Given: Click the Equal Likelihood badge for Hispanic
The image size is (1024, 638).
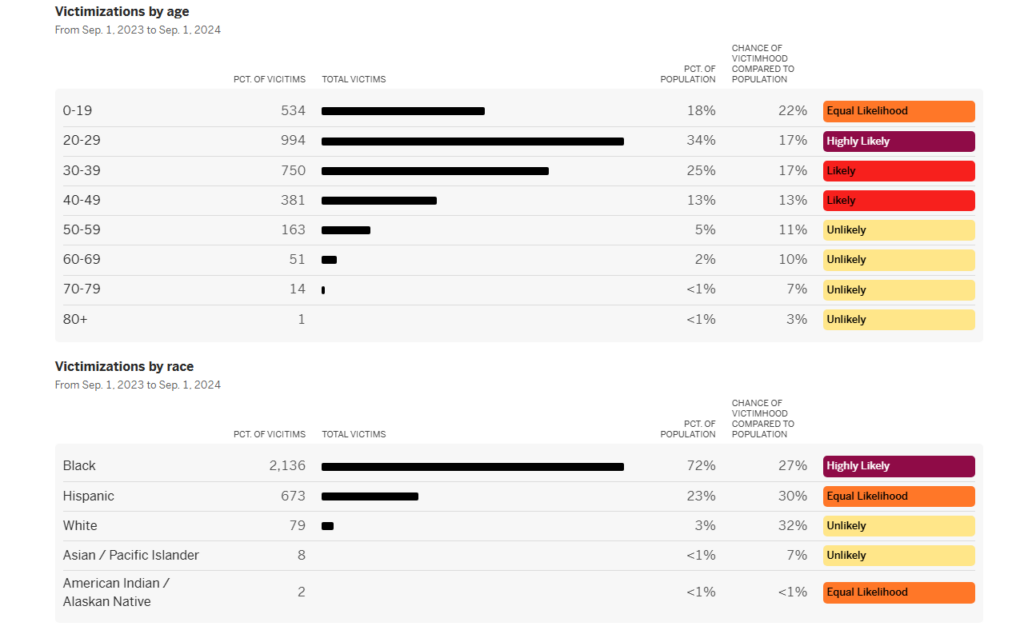Looking at the screenshot, I should 898,496.
